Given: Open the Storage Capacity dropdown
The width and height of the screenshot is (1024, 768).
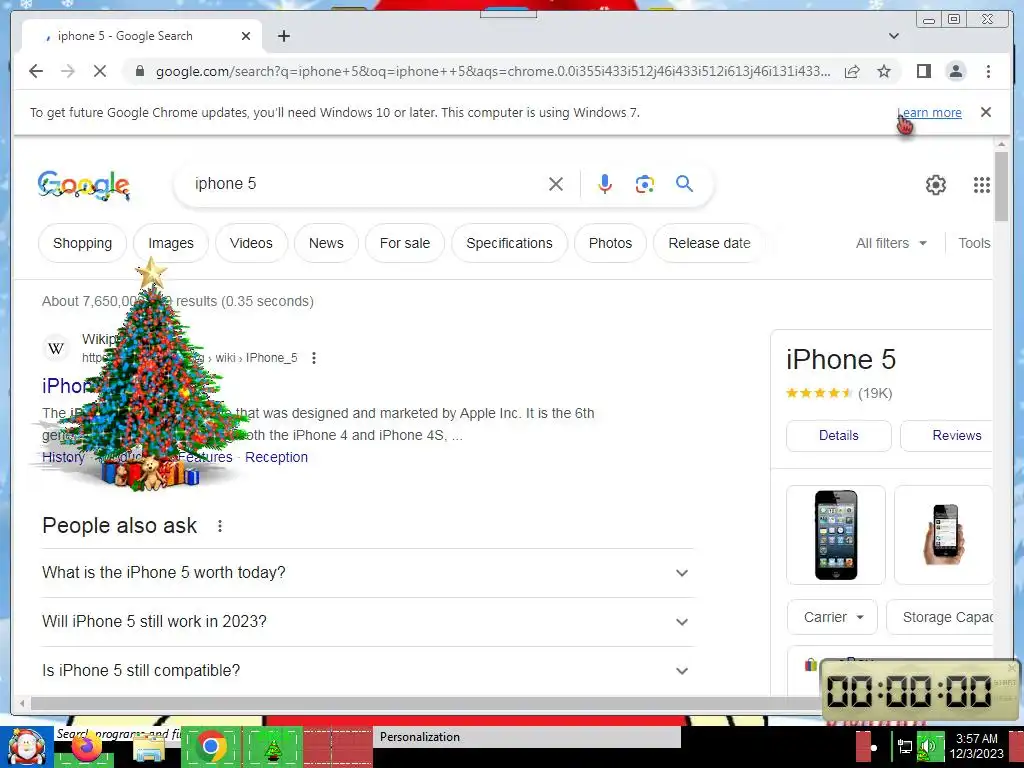Looking at the screenshot, I should [x=940, y=617].
